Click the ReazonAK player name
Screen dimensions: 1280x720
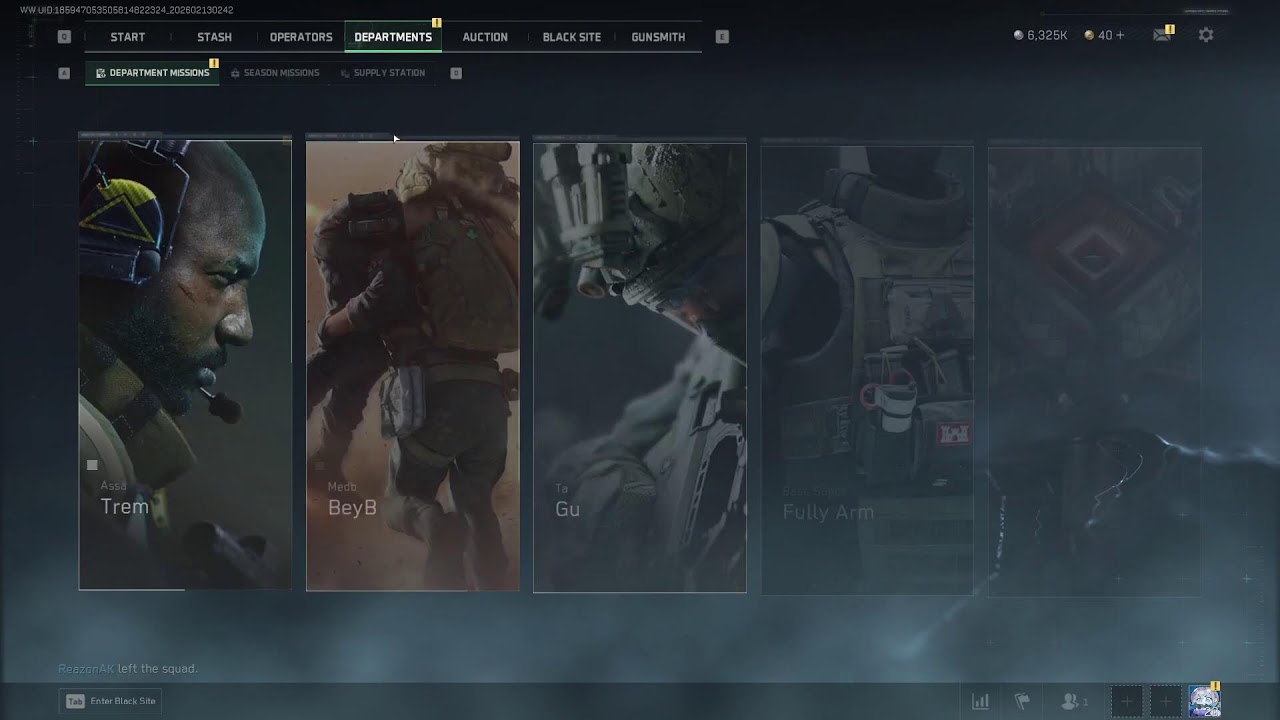click(86, 668)
